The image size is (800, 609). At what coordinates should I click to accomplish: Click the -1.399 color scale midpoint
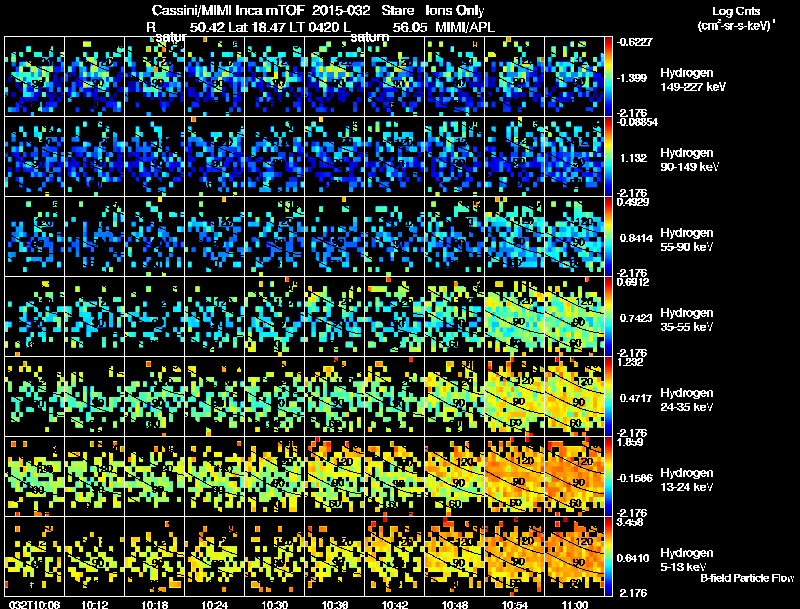[632, 78]
